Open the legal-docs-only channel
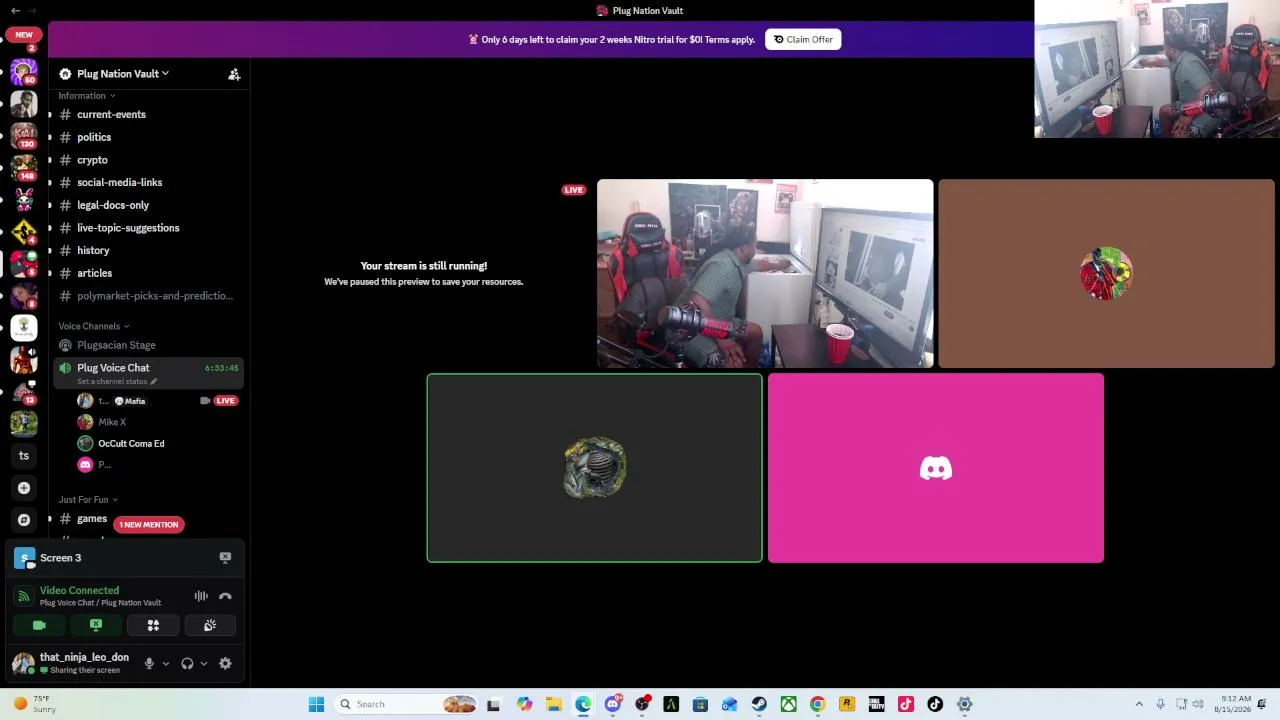 coord(146,205)
